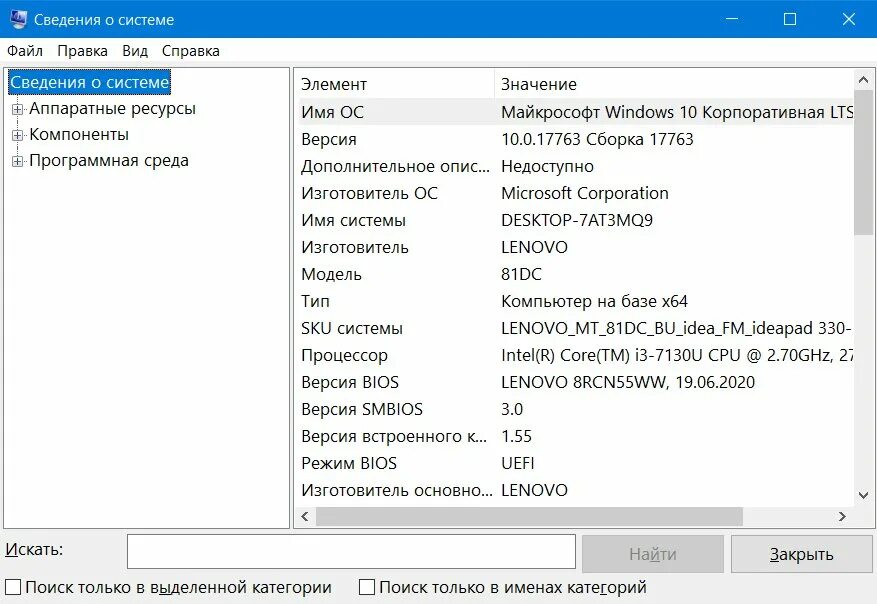Image resolution: width=877 pixels, height=604 pixels.
Task: Click the horizontal scrollbar thumb
Action: pos(529,516)
